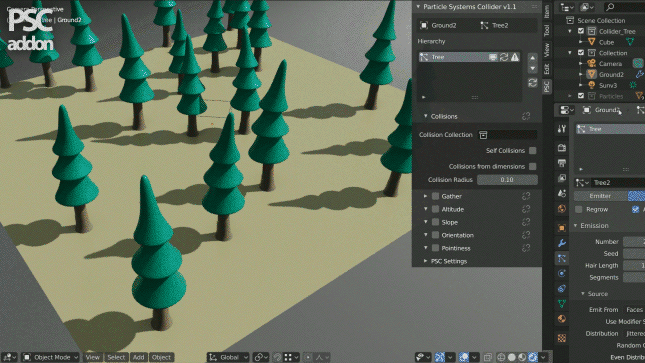
Task: Adjust the Collision Radius 0.10 field
Action: click(507, 180)
